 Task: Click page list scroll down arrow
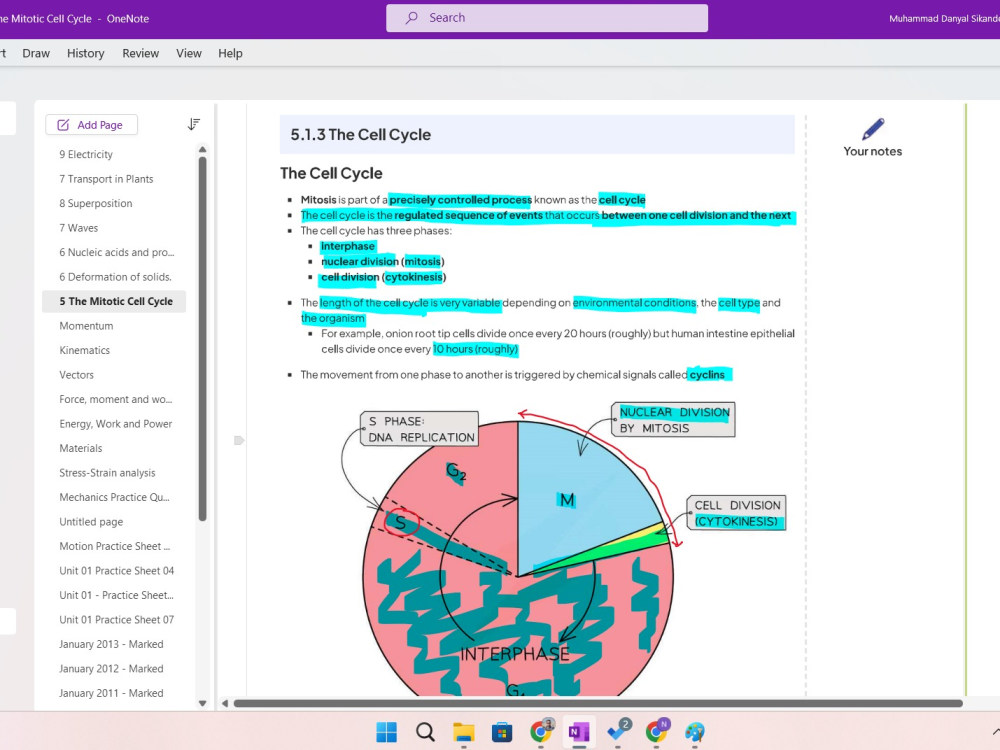[203, 703]
